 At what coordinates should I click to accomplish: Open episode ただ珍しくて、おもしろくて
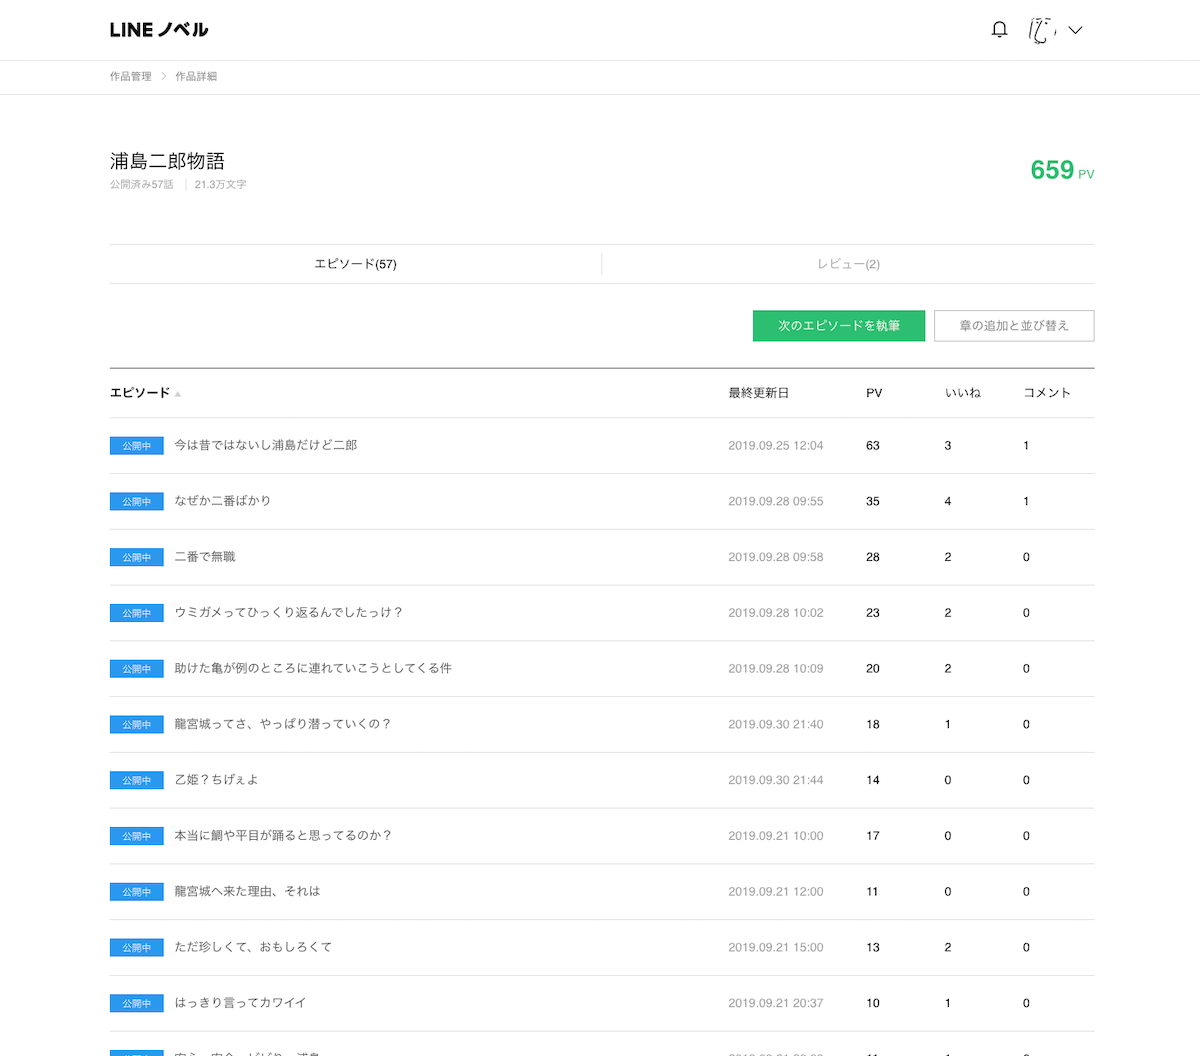(252, 947)
